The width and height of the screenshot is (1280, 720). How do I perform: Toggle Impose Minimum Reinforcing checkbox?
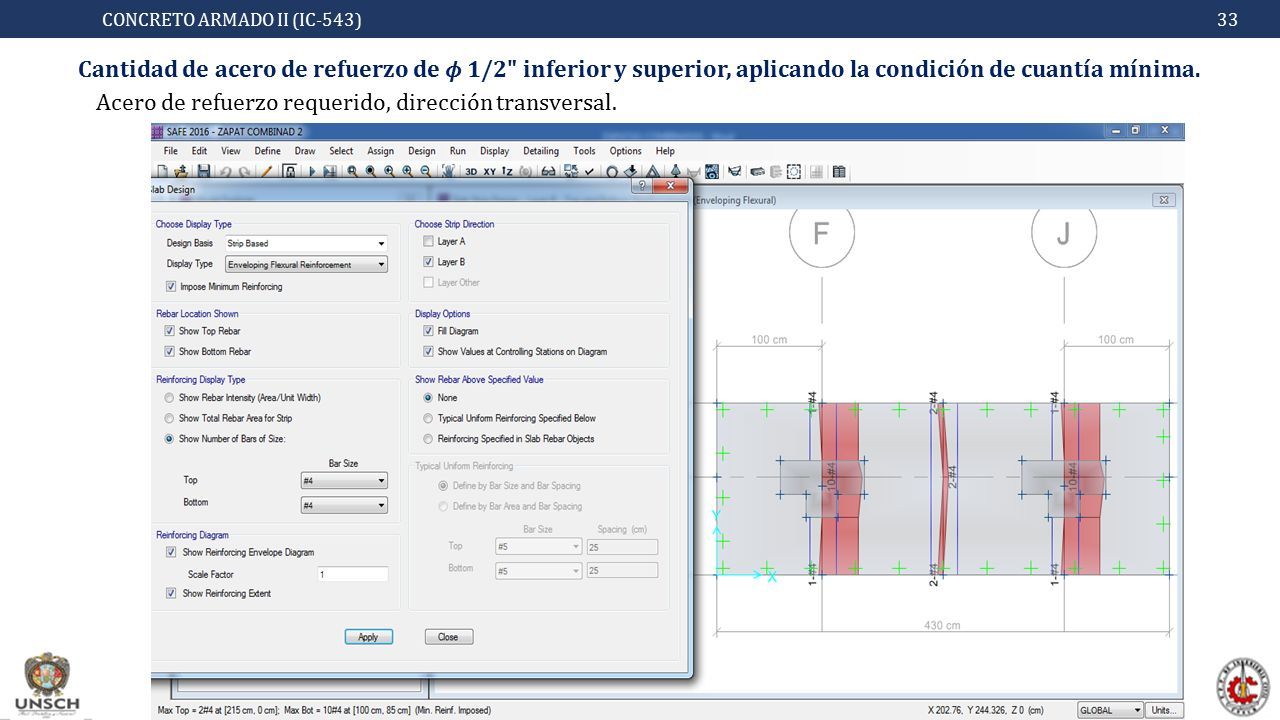[x=171, y=287]
